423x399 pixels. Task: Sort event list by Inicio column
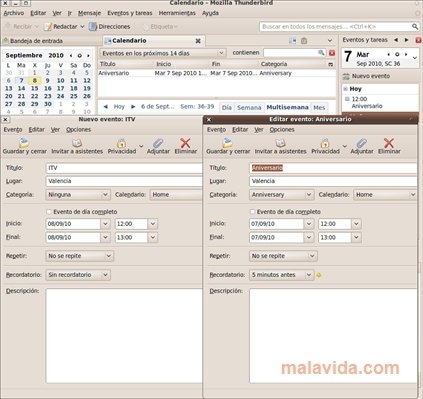182,64
